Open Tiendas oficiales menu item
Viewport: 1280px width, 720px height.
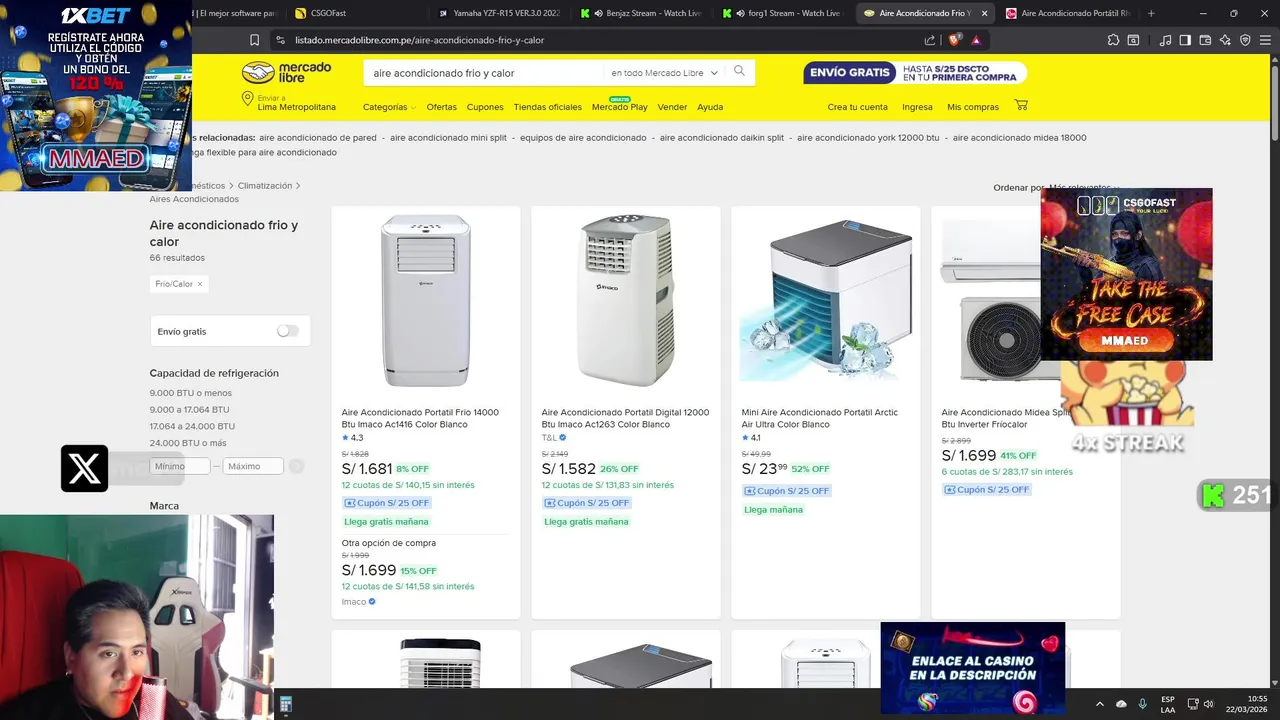click(x=547, y=107)
